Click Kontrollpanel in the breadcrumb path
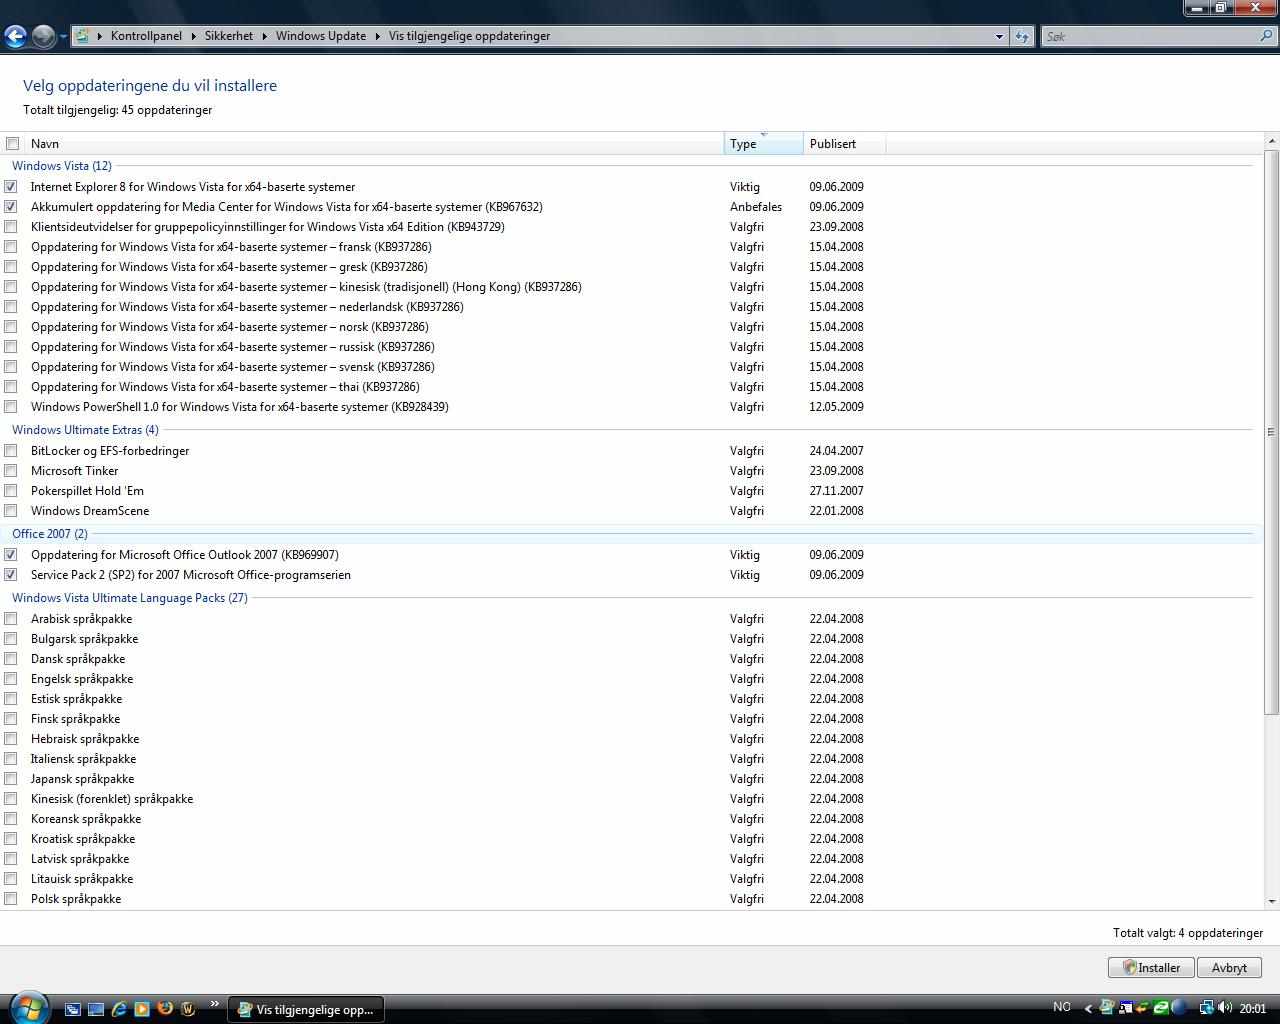 tap(146, 36)
